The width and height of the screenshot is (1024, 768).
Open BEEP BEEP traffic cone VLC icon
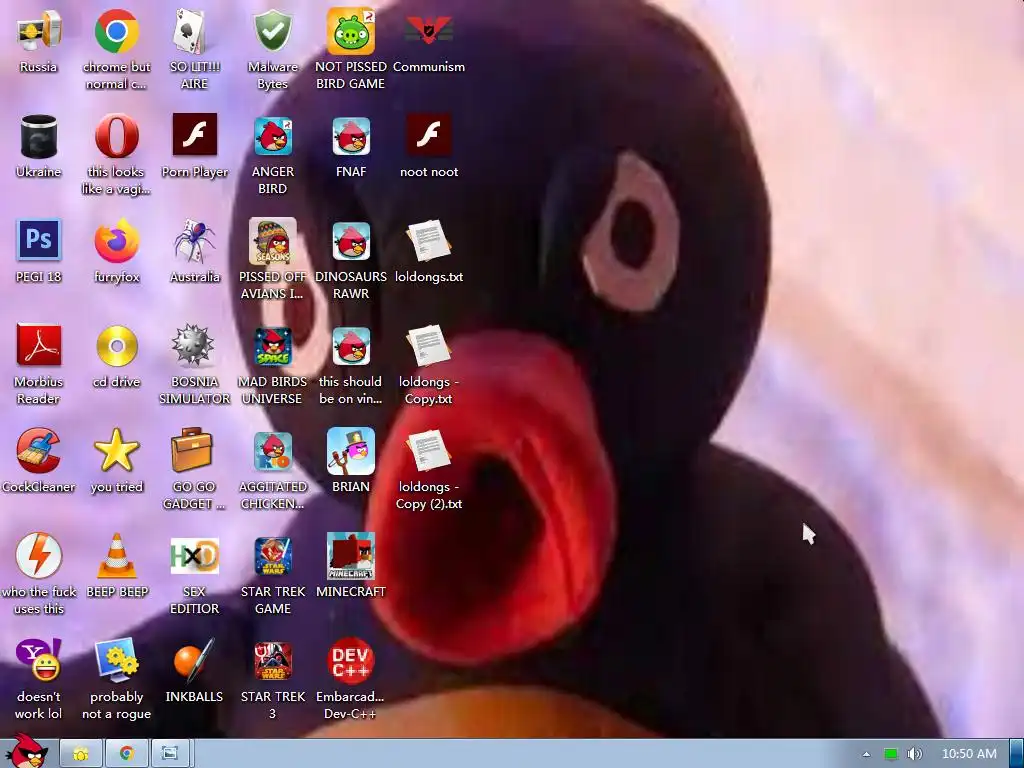click(x=116, y=555)
